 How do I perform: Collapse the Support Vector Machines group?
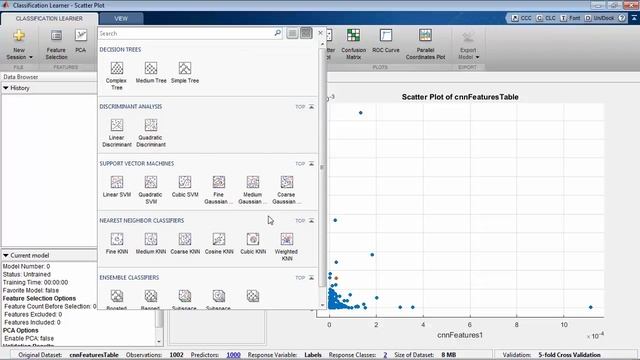(311, 164)
